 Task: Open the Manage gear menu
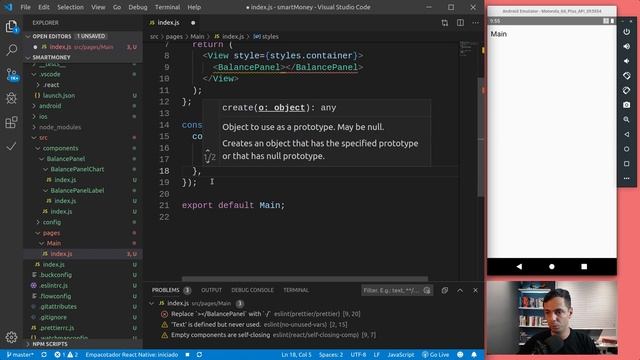click(11, 337)
